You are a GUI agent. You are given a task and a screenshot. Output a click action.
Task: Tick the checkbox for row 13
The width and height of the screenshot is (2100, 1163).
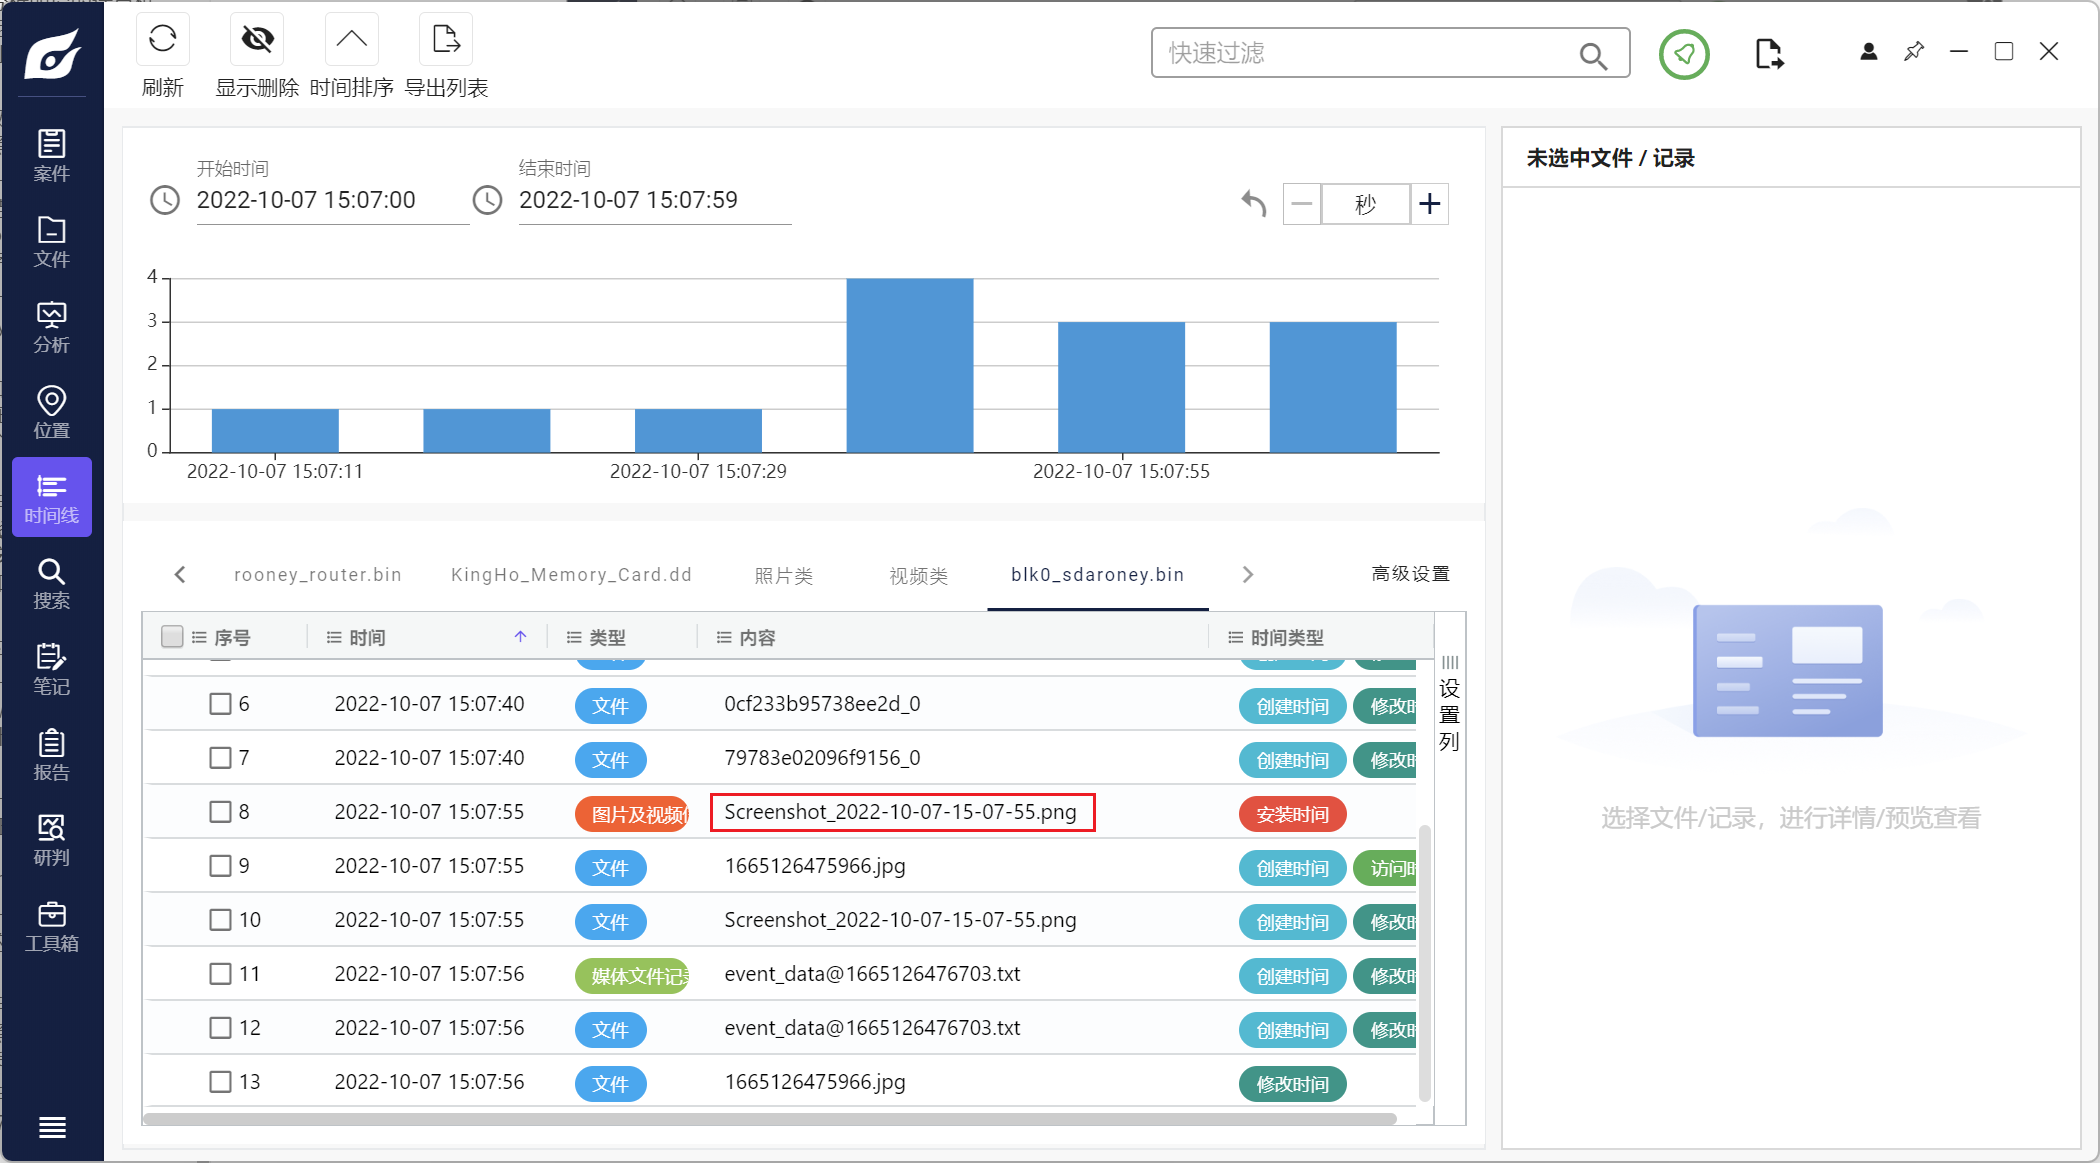tap(220, 1082)
